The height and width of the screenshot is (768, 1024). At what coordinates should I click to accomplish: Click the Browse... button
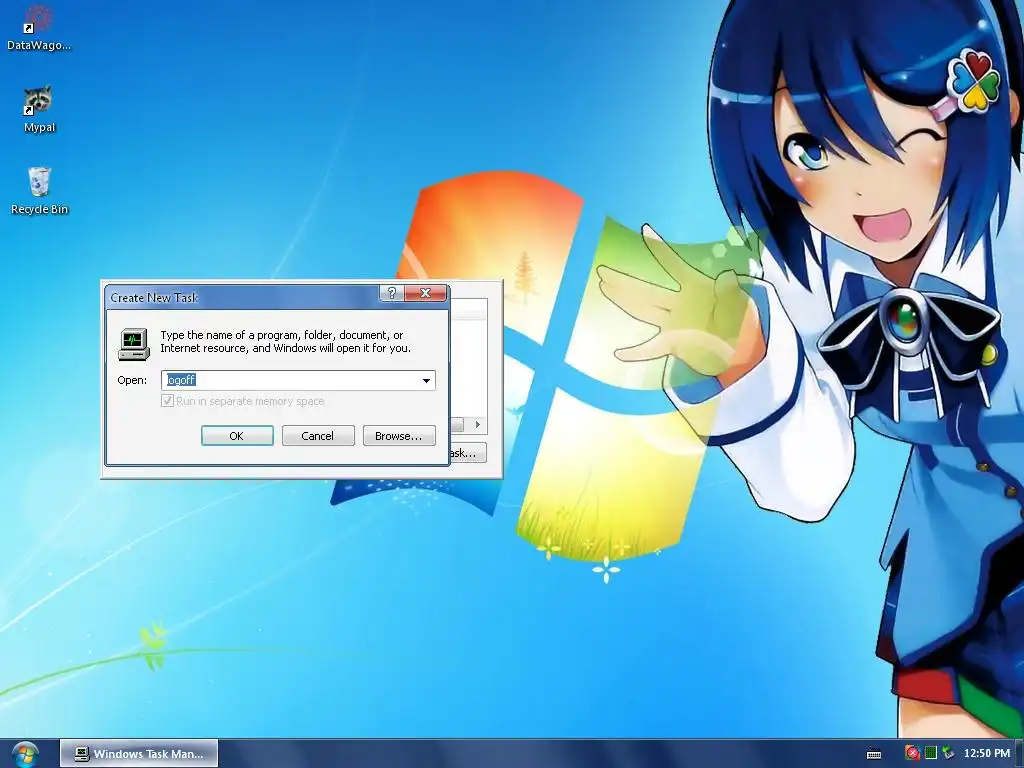tap(398, 436)
